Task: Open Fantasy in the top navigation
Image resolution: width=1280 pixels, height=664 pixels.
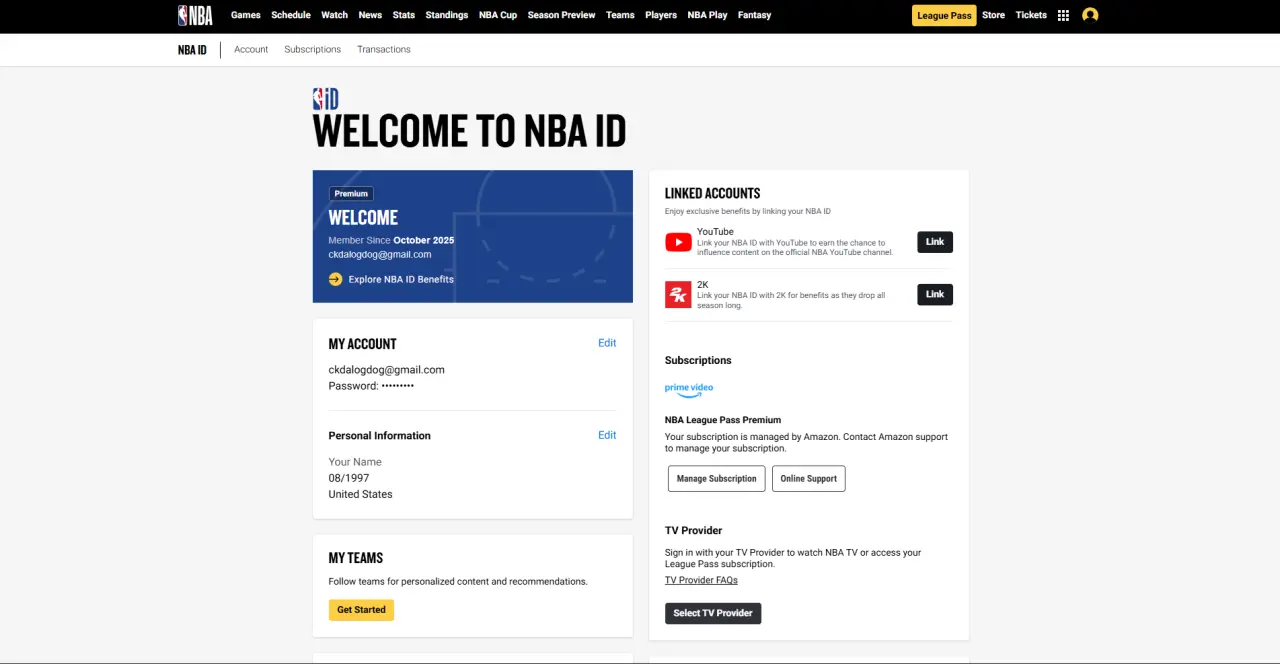Action: [x=755, y=15]
